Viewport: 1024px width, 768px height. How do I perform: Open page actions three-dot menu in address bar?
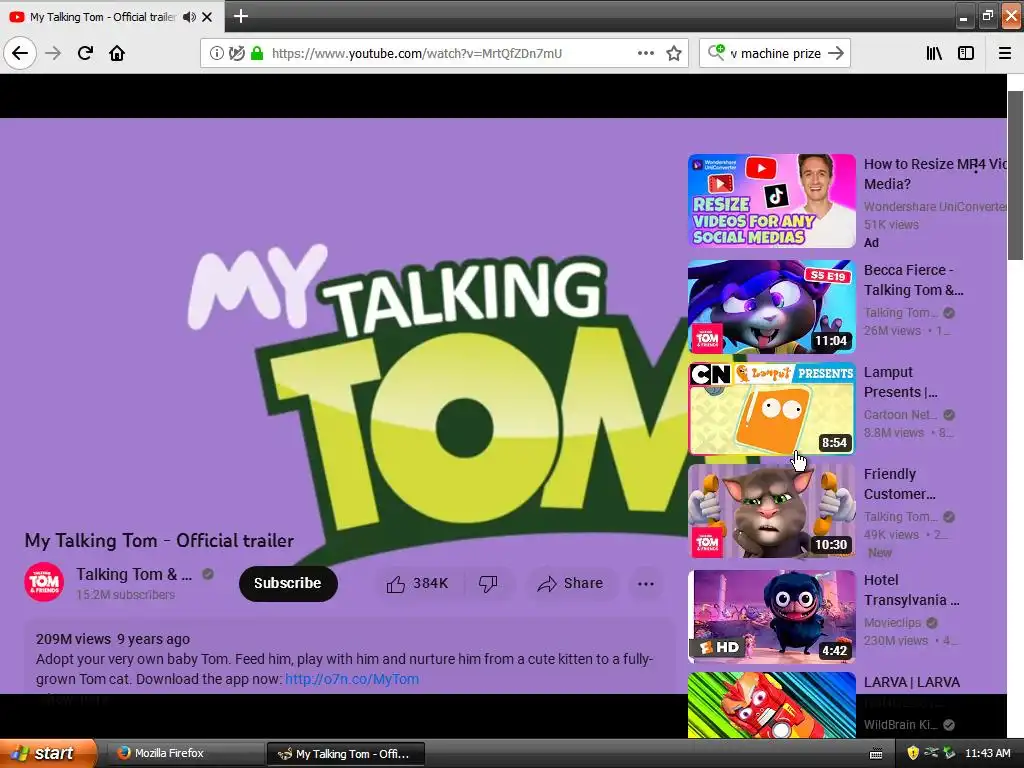click(x=646, y=54)
